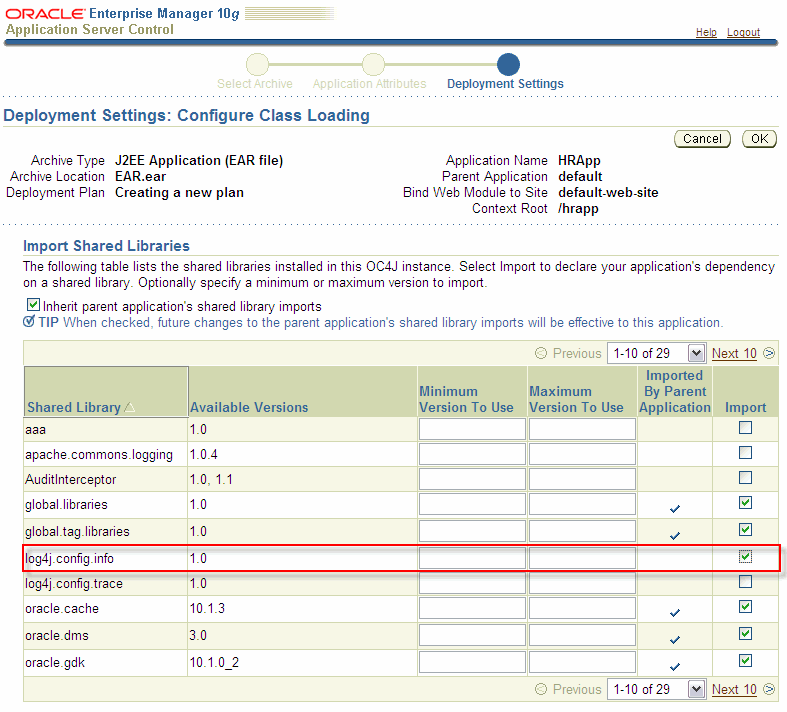The height and width of the screenshot is (712, 787).
Task: Click Minimum Version field for global.libraries
Action: point(472,504)
